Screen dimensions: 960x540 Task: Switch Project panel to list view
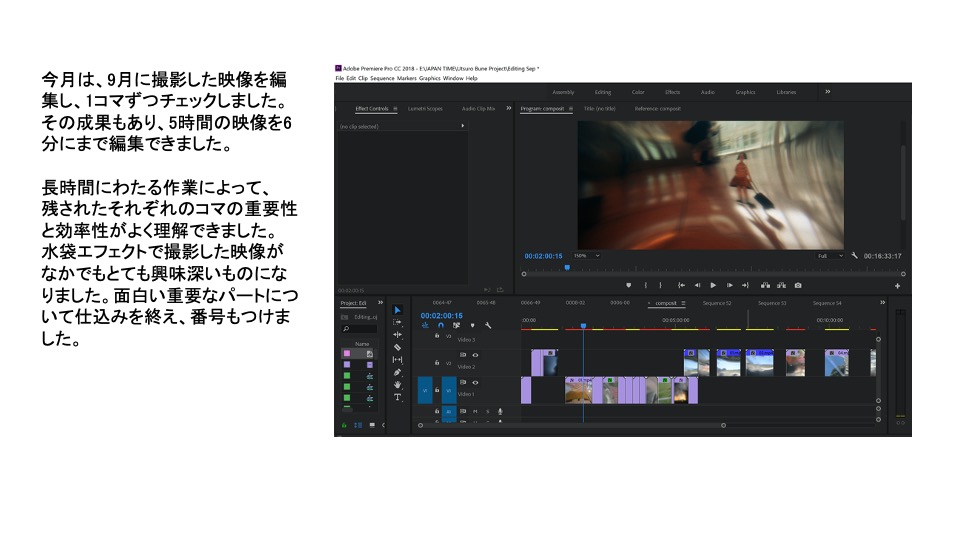[x=358, y=425]
